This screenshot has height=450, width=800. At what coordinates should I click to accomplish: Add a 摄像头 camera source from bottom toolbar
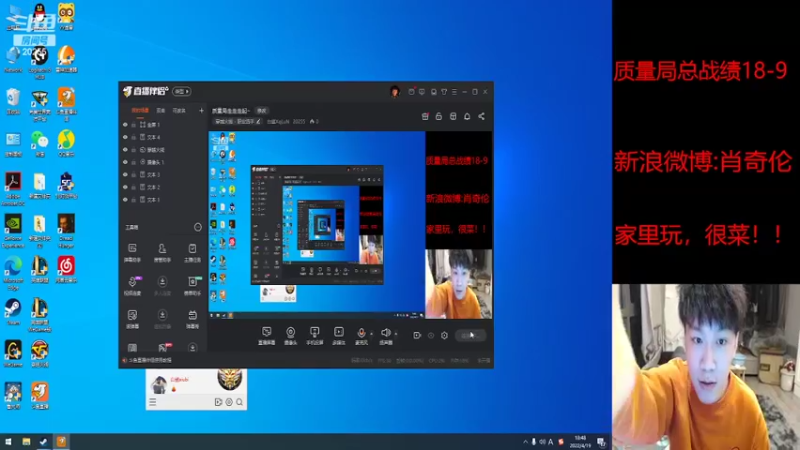pos(290,336)
